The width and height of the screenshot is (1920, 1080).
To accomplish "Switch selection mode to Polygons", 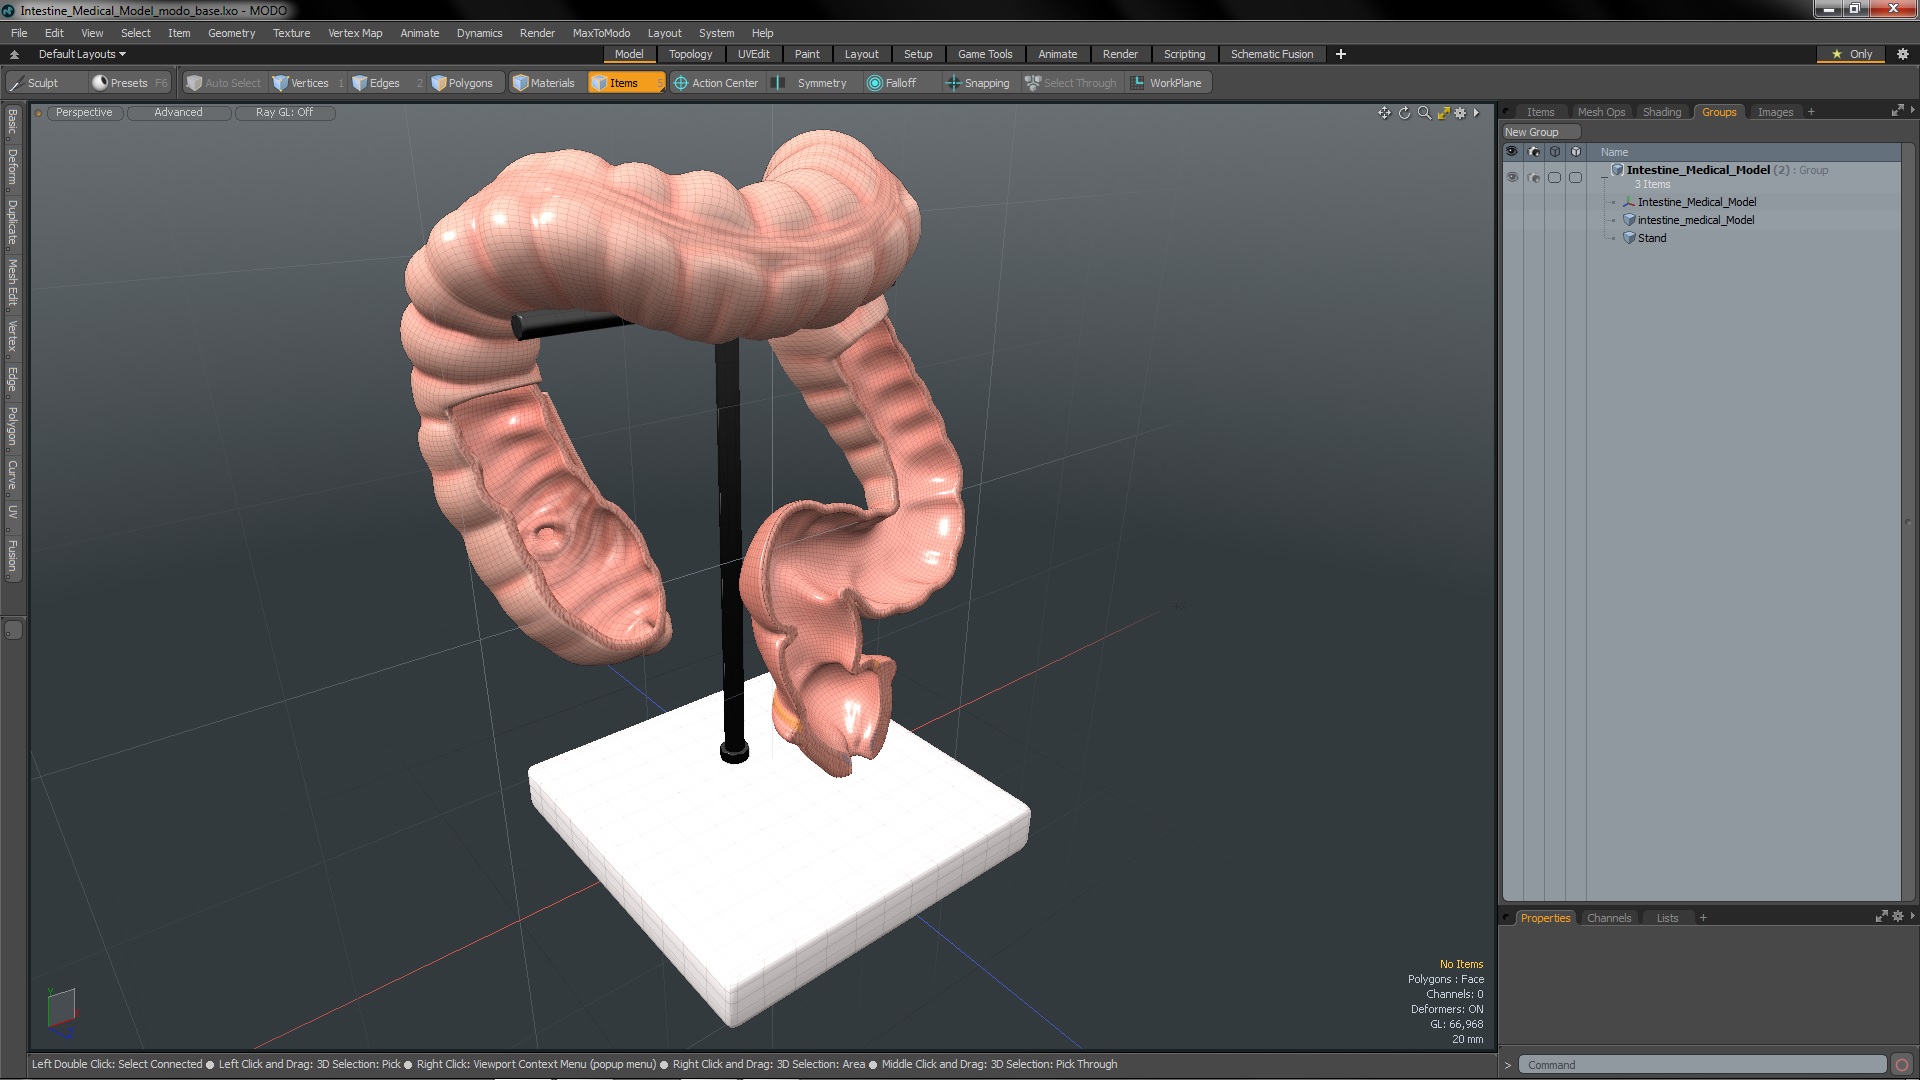I will point(461,83).
